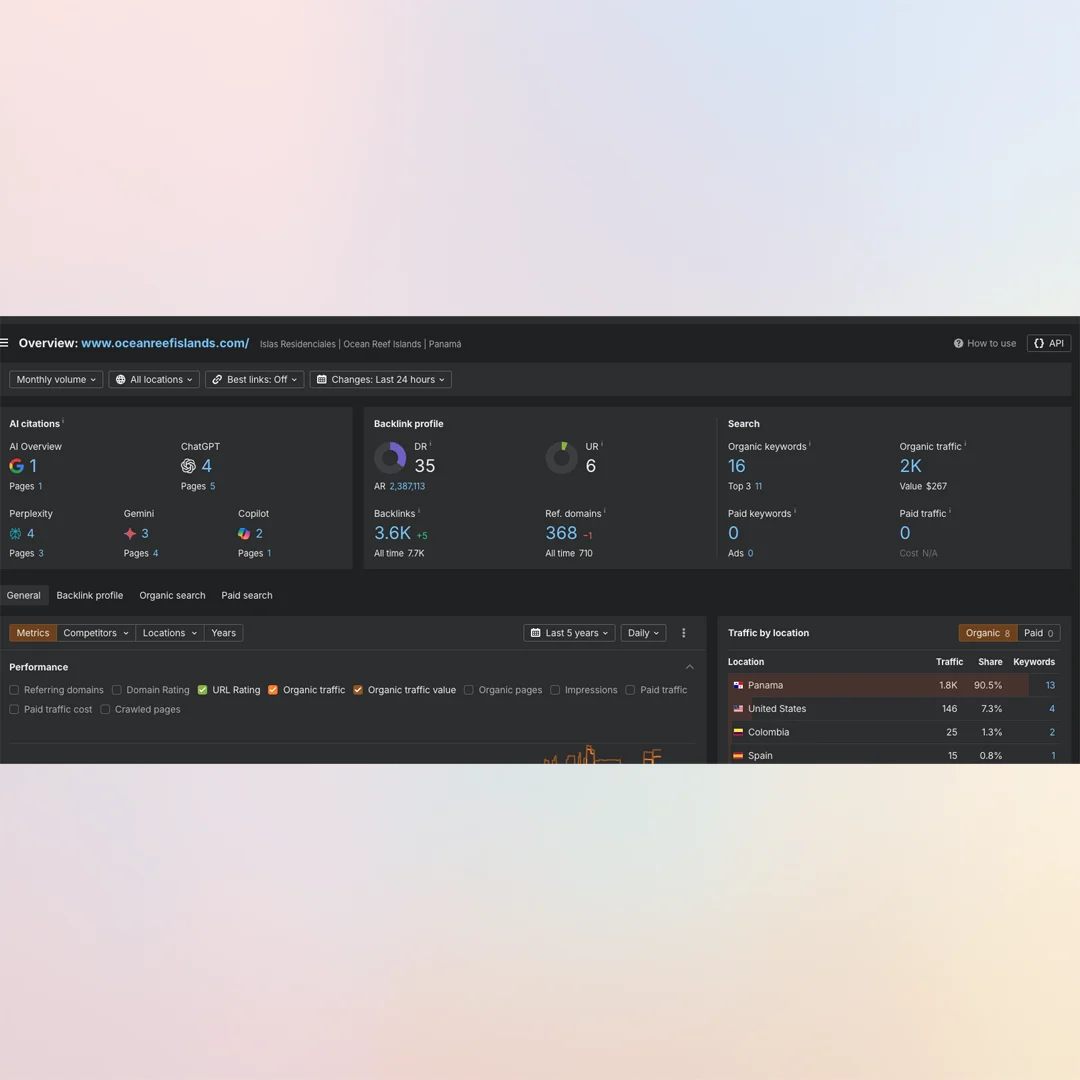Open the Monthly volume dropdown
The image size is (1080, 1080).
56,380
